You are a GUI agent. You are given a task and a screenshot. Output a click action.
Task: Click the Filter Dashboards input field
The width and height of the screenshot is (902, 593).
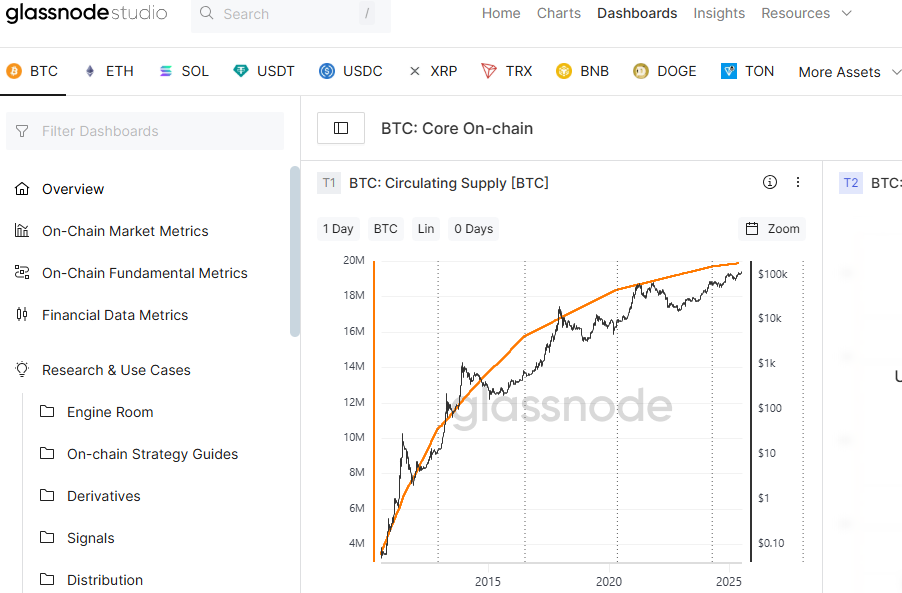coord(145,131)
